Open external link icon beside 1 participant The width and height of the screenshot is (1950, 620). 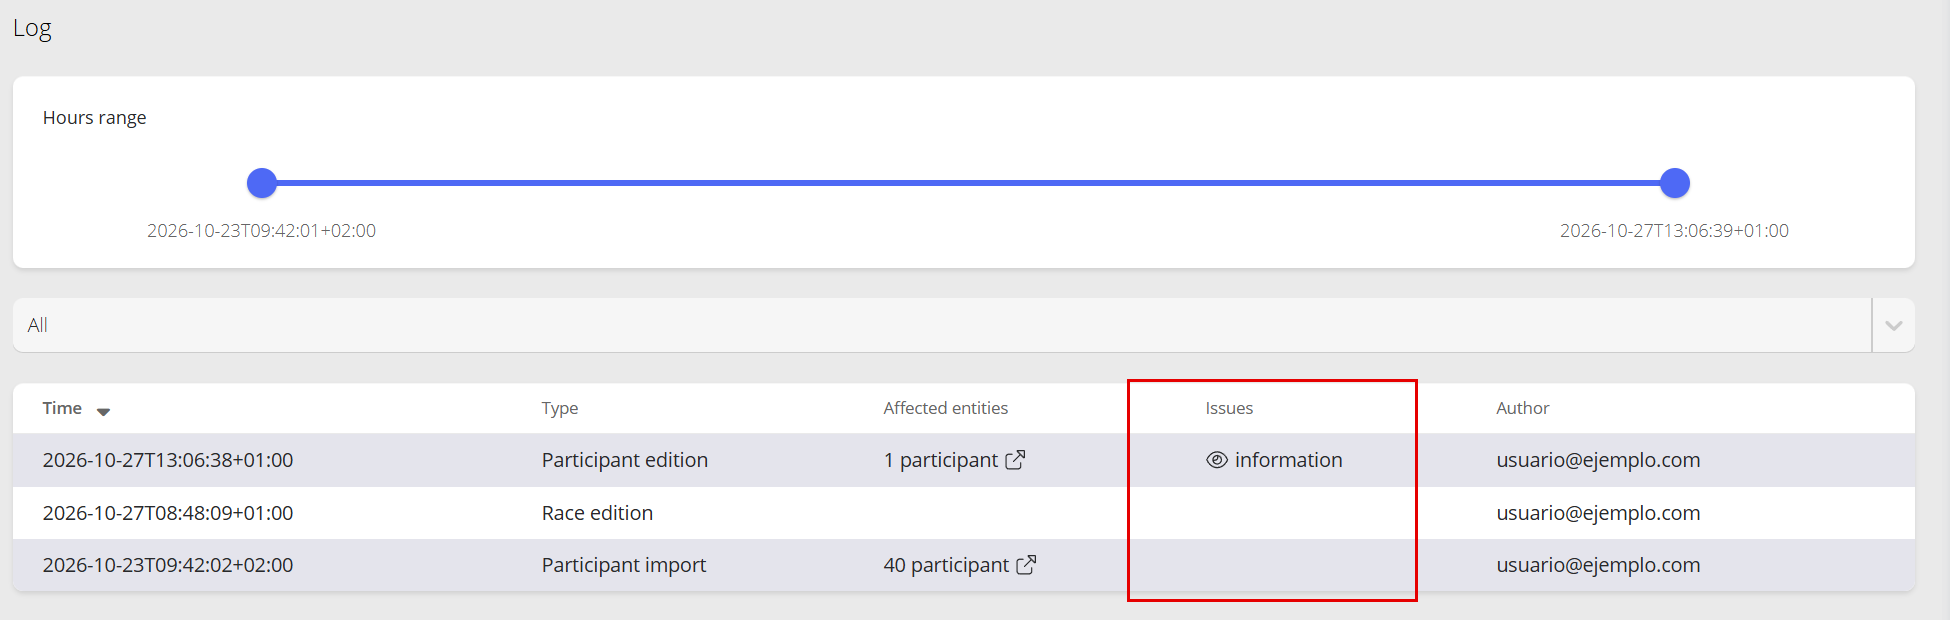click(1015, 460)
